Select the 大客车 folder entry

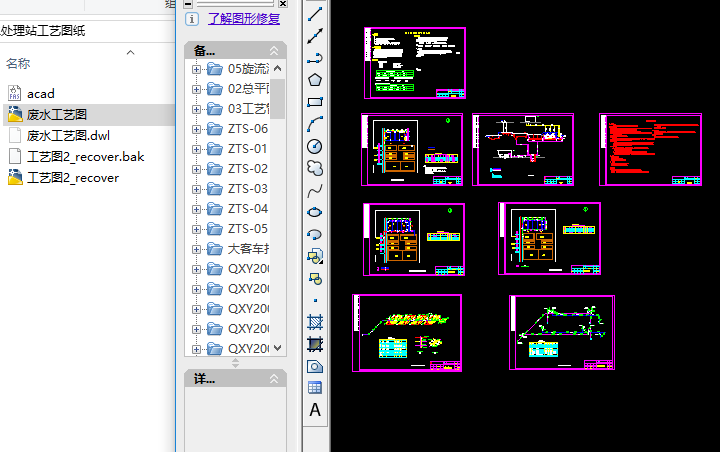pyautogui.click(x=237, y=249)
